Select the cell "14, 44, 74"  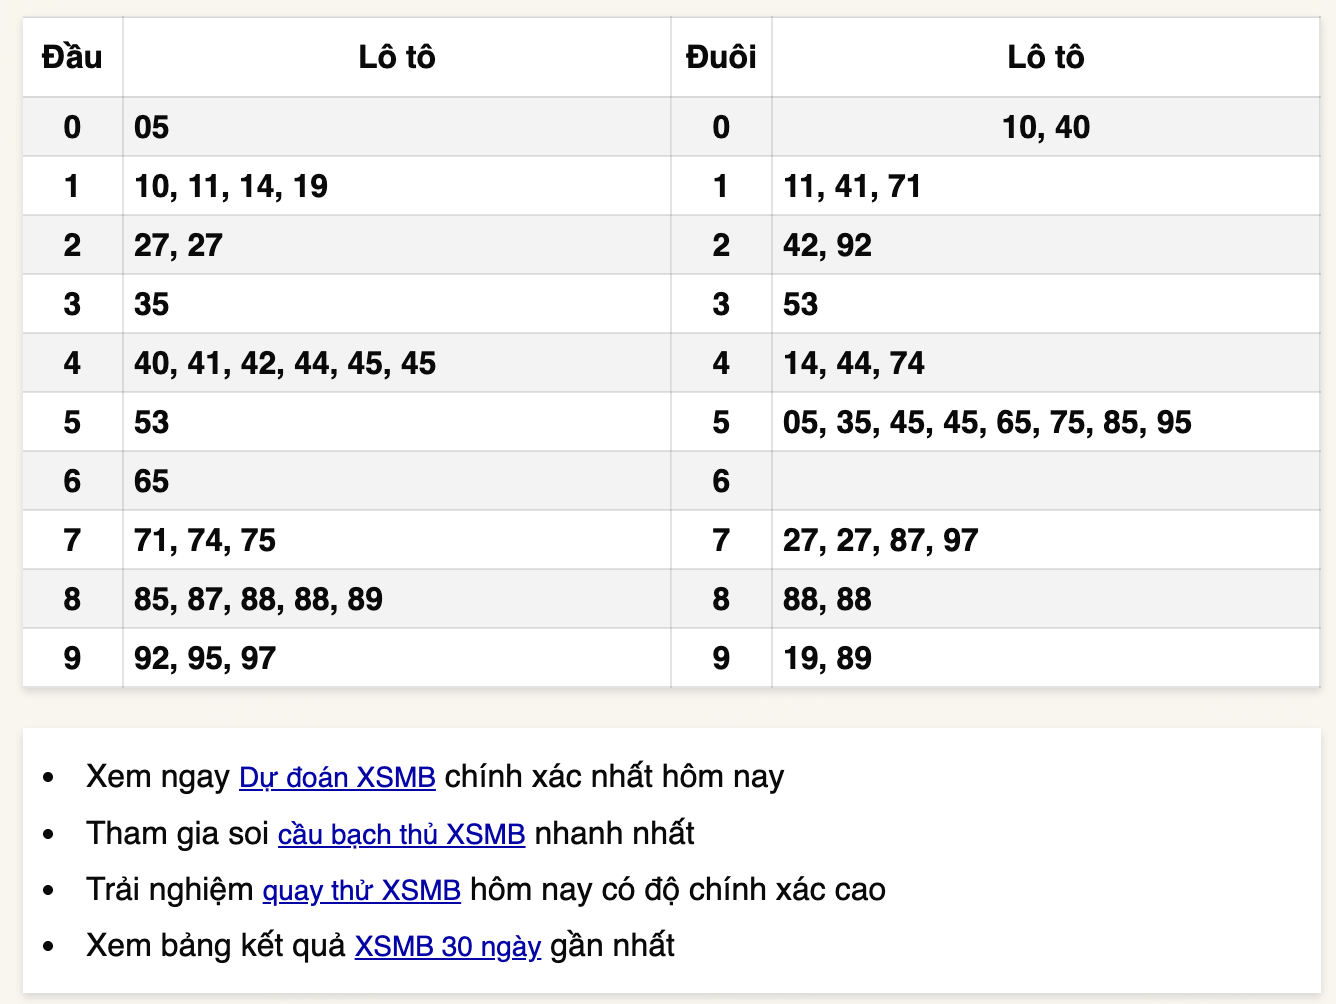pyautogui.click(x=854, y=363)
